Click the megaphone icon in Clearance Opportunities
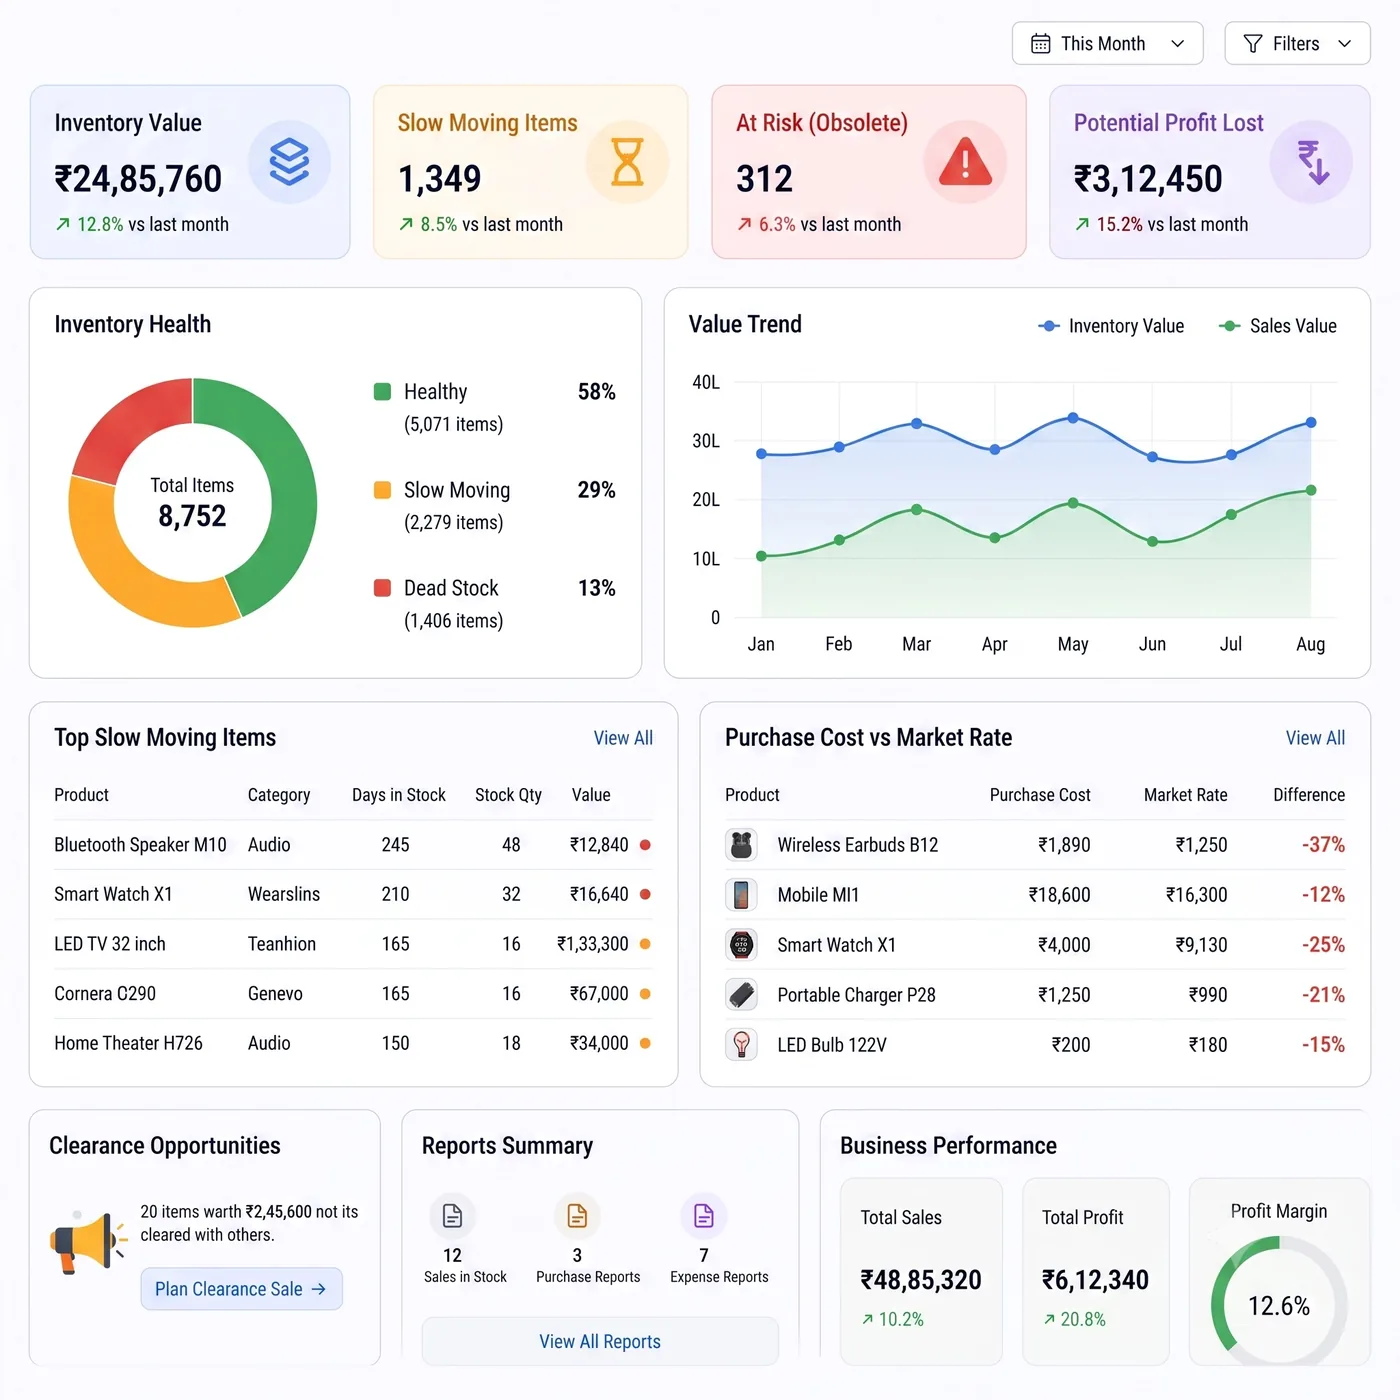This screenshot has width=1400, height=1400. (x=88, y=1242)
